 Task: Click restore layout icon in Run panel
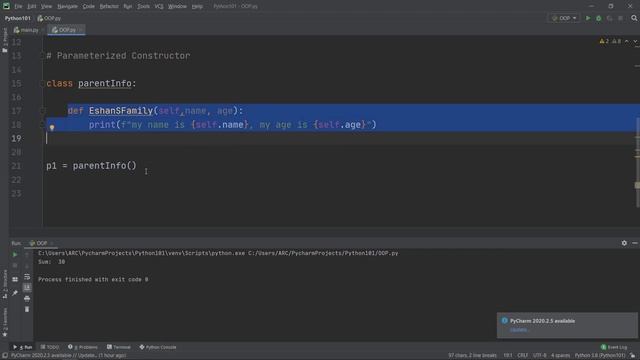coord(15,279)
